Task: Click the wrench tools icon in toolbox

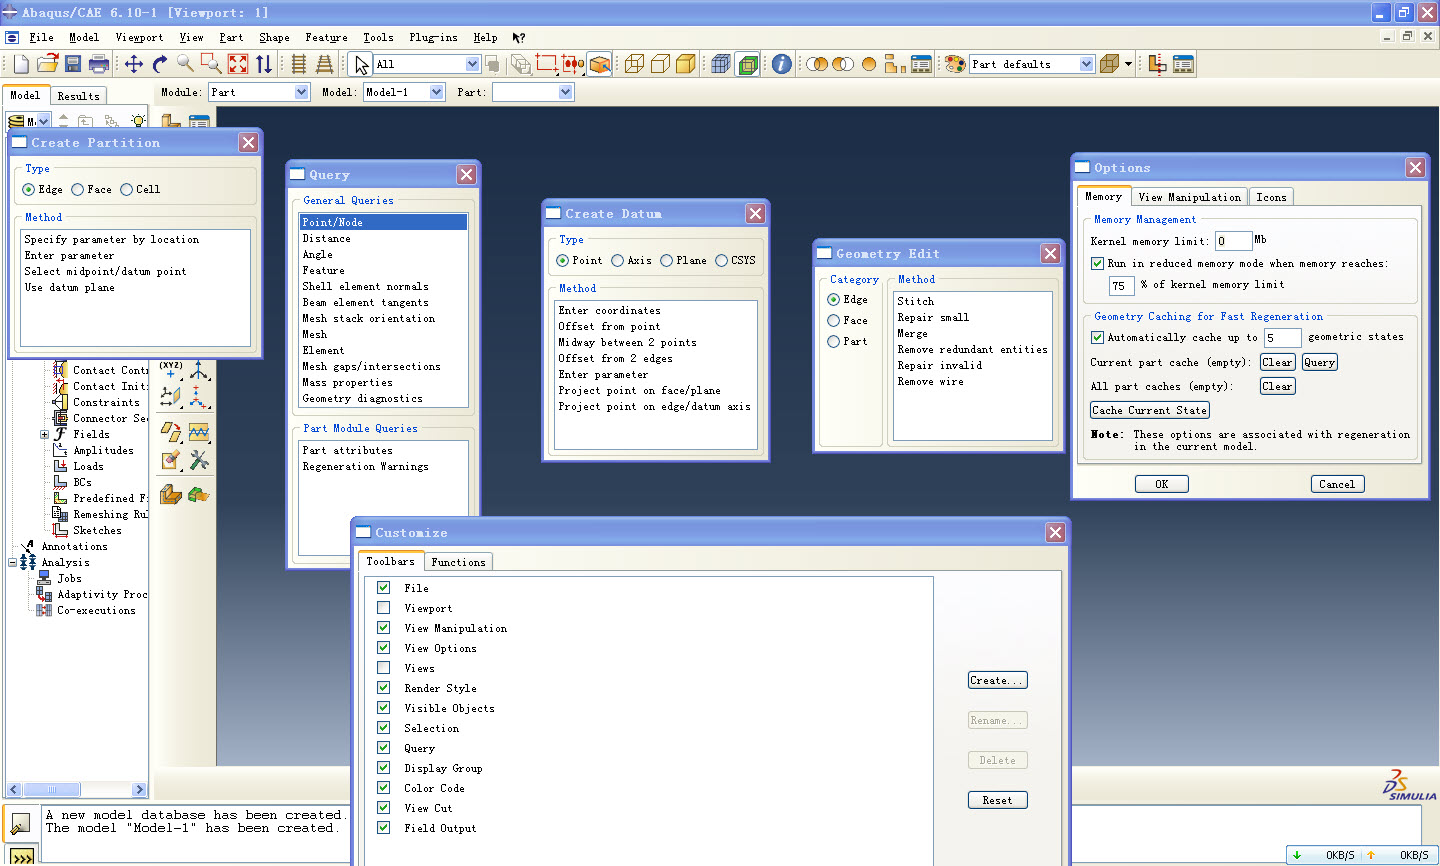Action: [199, 460]
